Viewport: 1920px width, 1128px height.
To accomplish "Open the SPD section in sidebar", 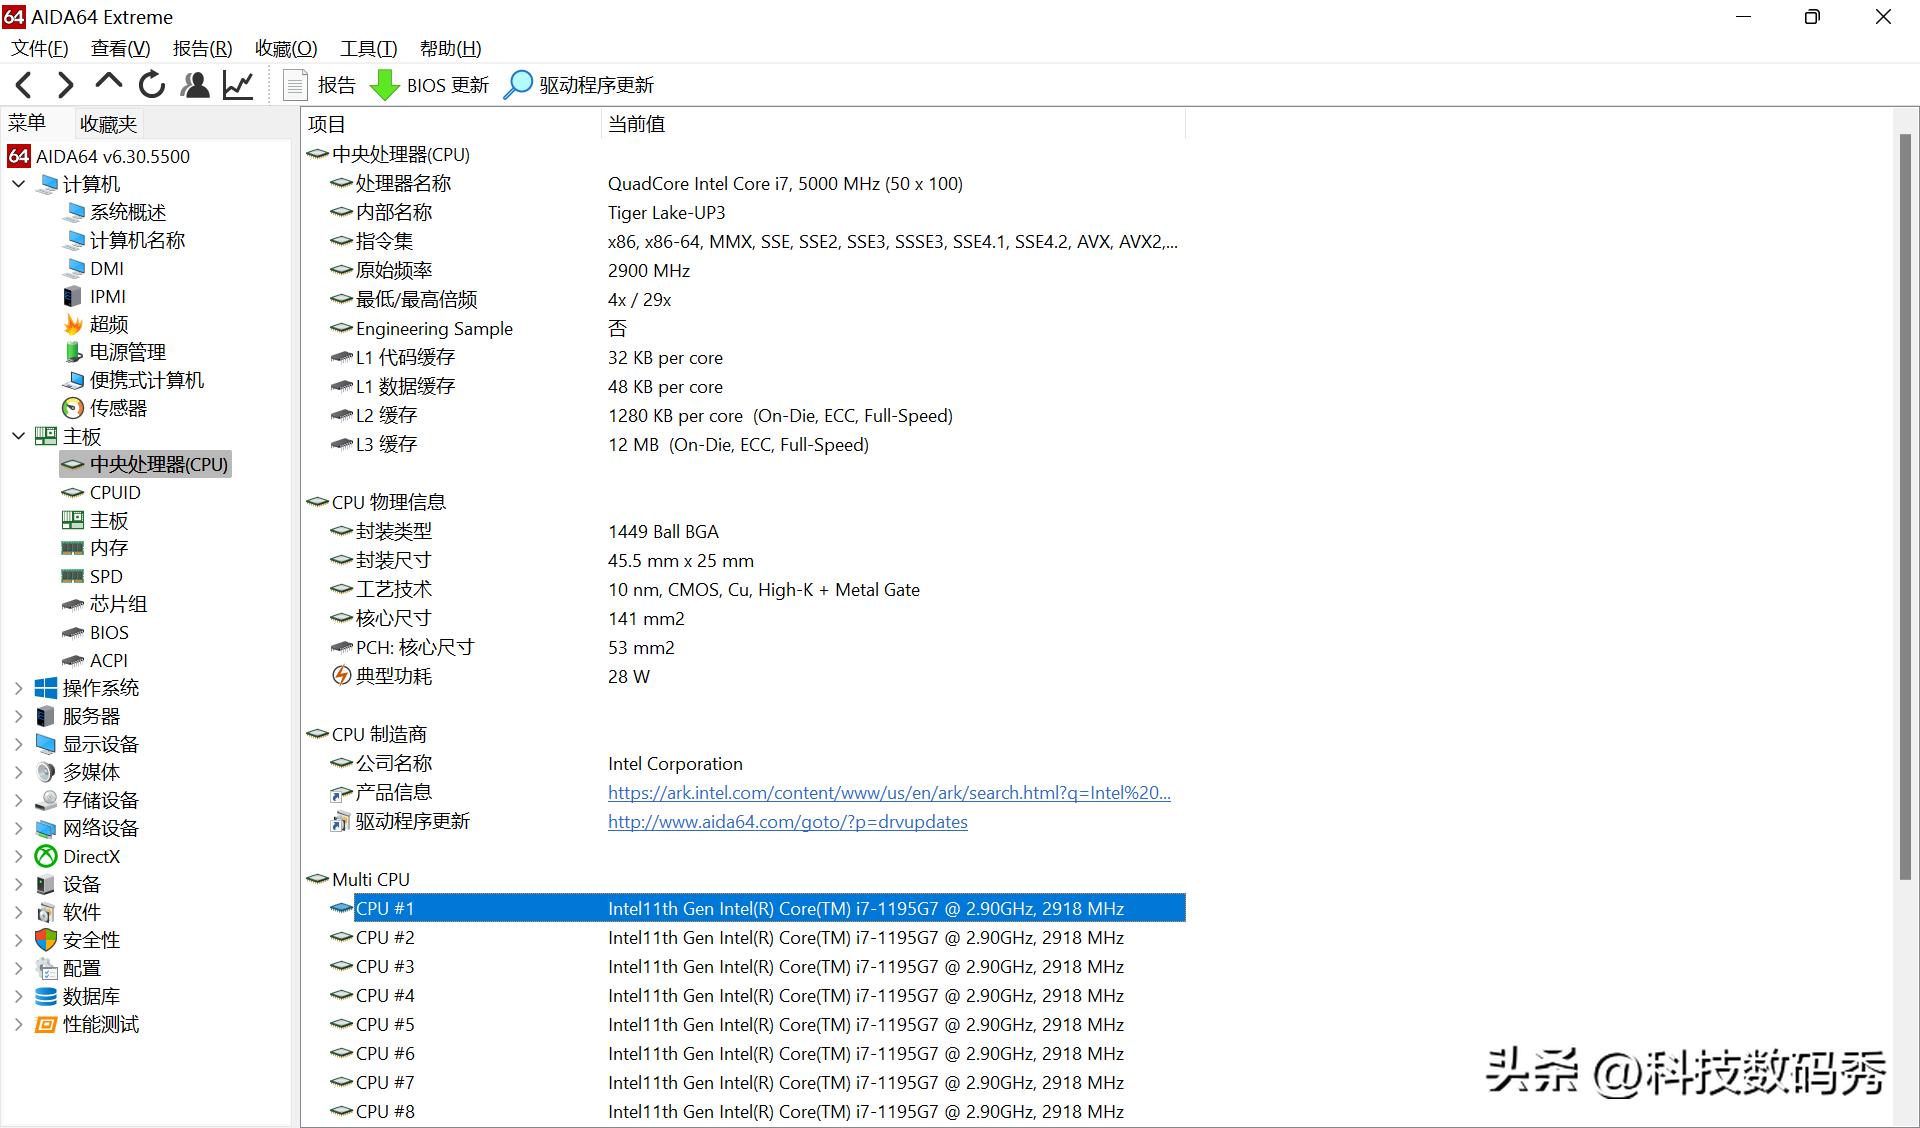I will [107, 575].
